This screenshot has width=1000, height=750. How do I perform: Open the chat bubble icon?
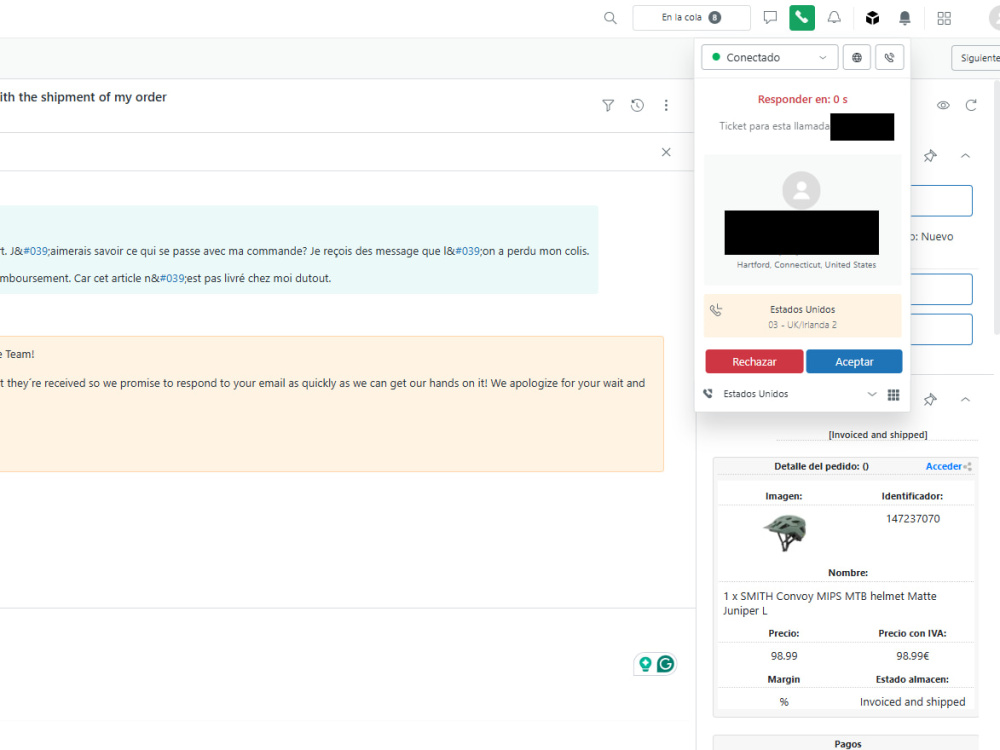coord(770,17)
